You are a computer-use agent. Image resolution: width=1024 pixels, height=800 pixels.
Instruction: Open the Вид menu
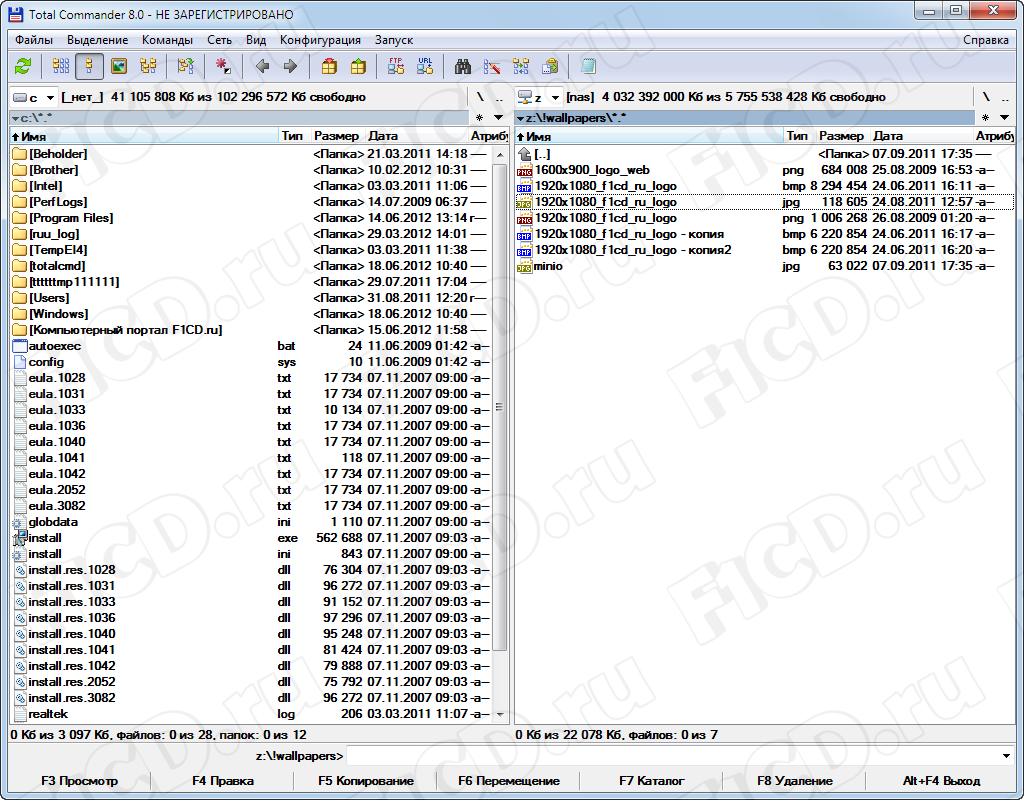click(256, 40)
